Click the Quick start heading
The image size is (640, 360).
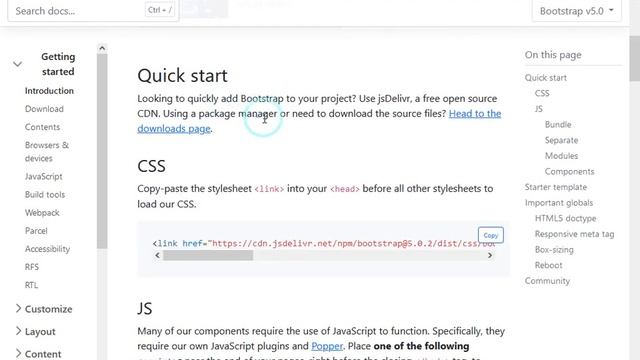tap(182, 76)
